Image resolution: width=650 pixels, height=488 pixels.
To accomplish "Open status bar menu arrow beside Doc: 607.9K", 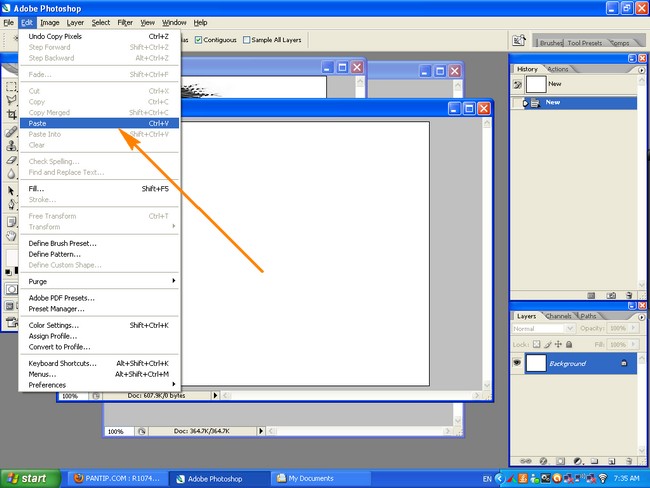I will [215, 396].
